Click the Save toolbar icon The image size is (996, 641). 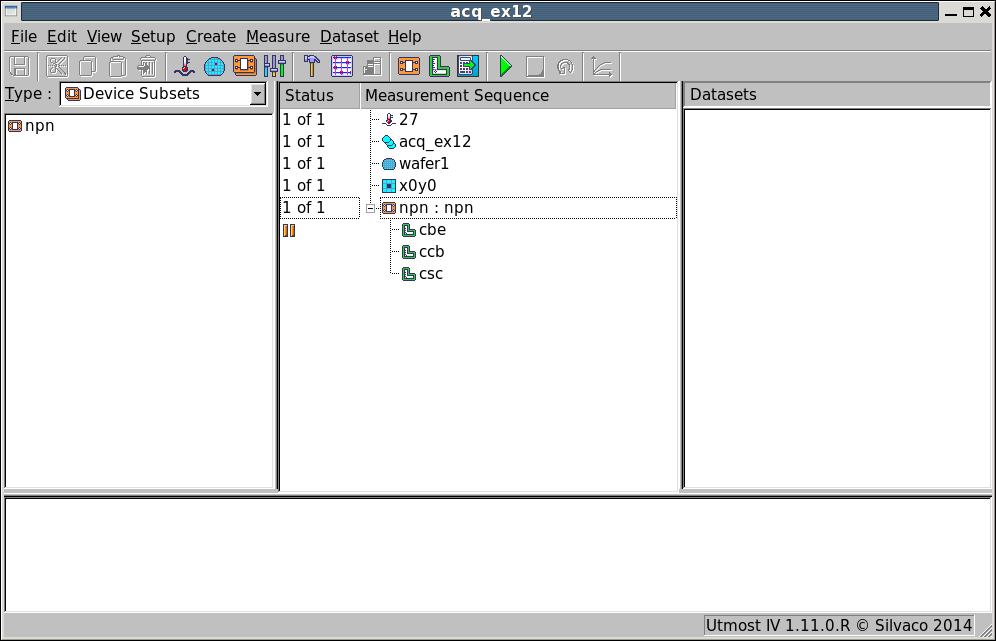coord(20,66)
